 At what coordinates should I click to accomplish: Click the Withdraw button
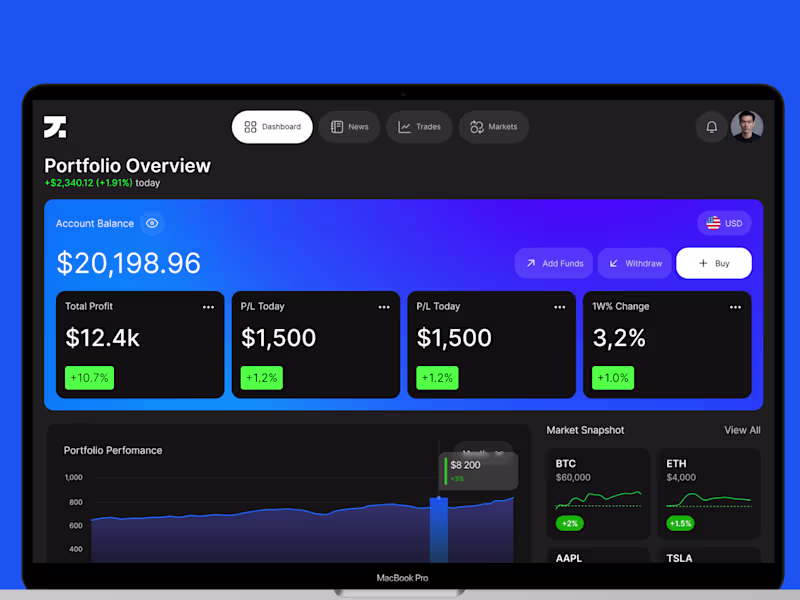pyautogui.click(x=635, y=263)
